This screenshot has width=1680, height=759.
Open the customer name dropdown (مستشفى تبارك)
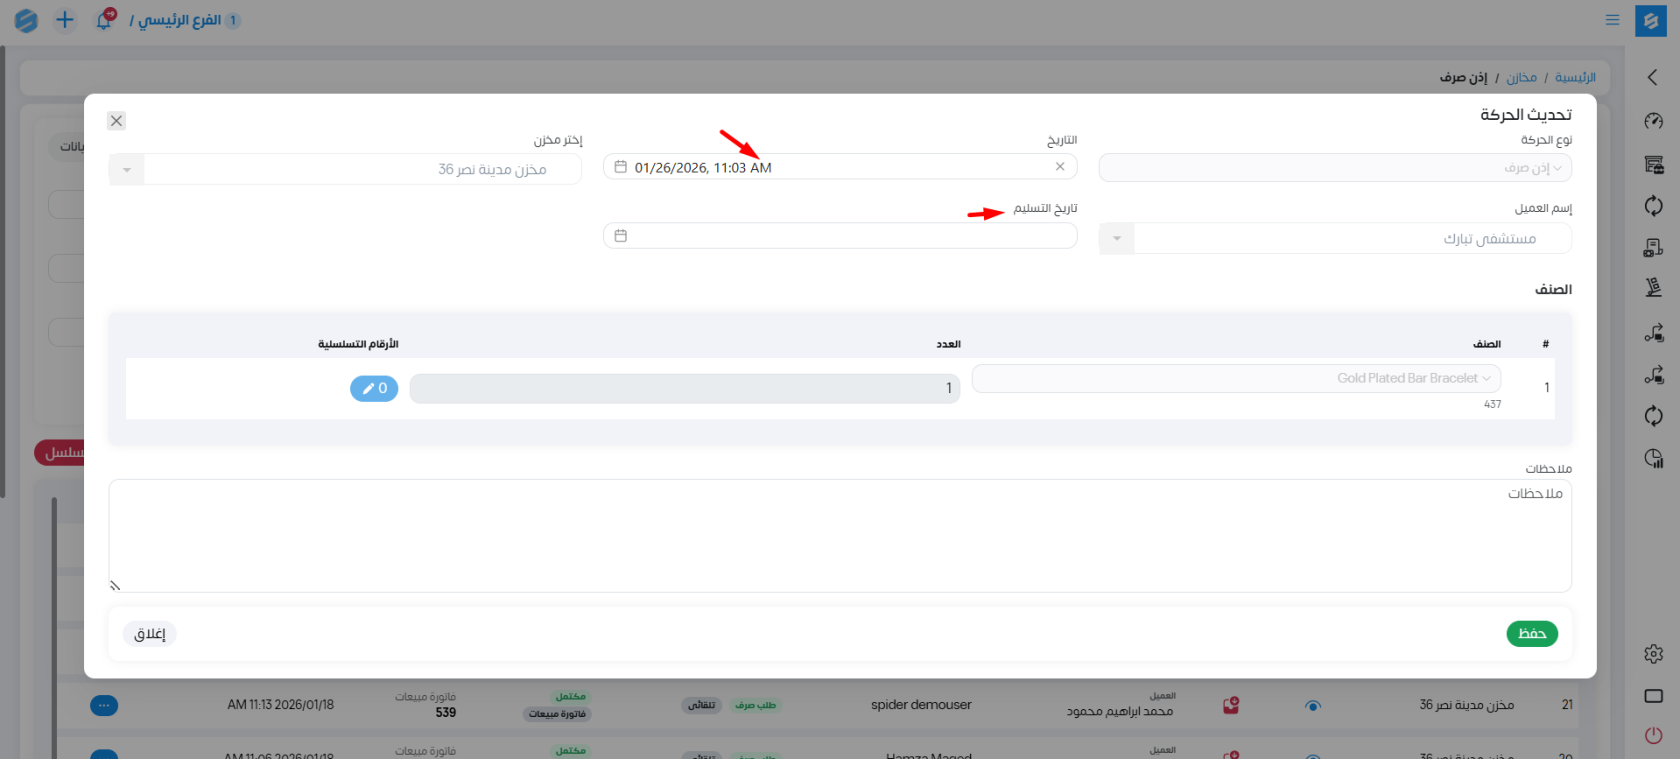click(1117, 239)
